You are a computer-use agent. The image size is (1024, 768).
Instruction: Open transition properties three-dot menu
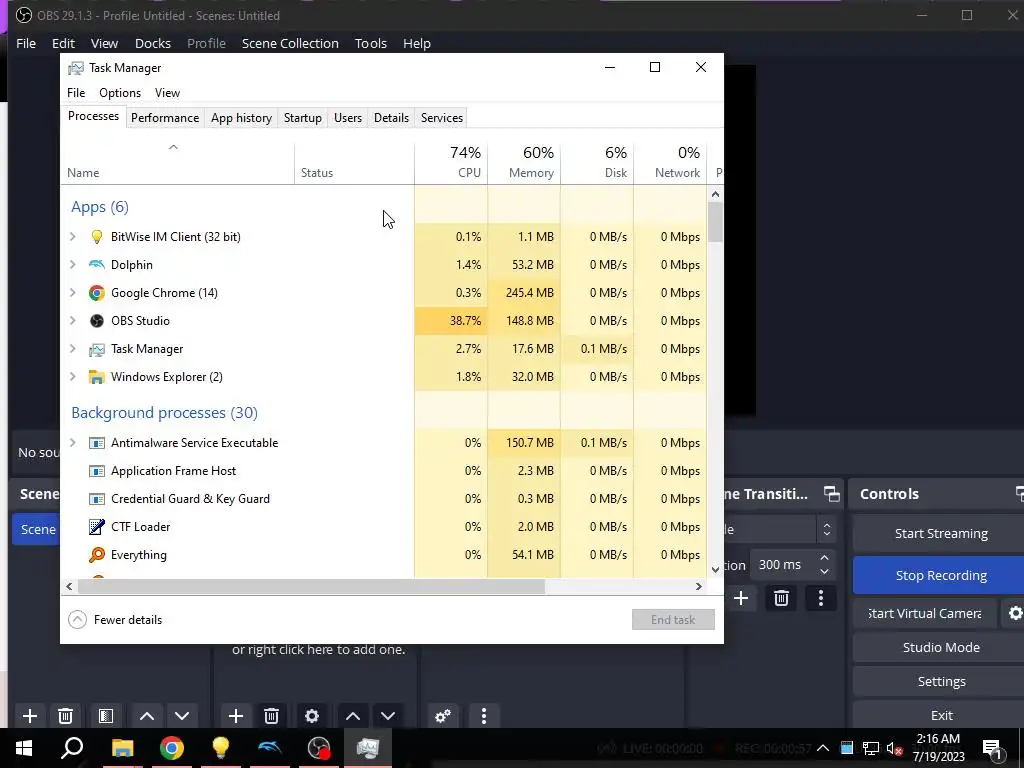pos(821,598)
